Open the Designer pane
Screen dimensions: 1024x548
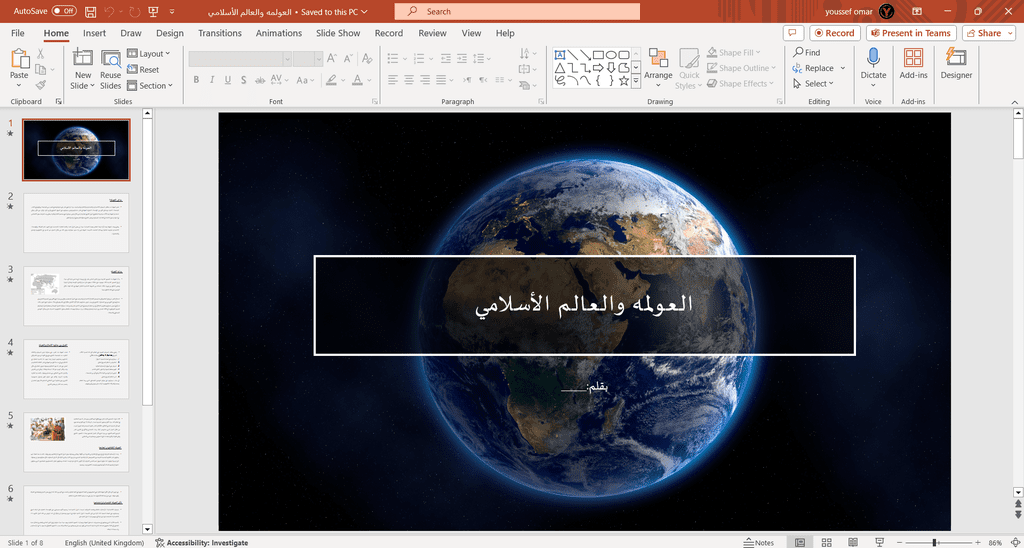956,63
